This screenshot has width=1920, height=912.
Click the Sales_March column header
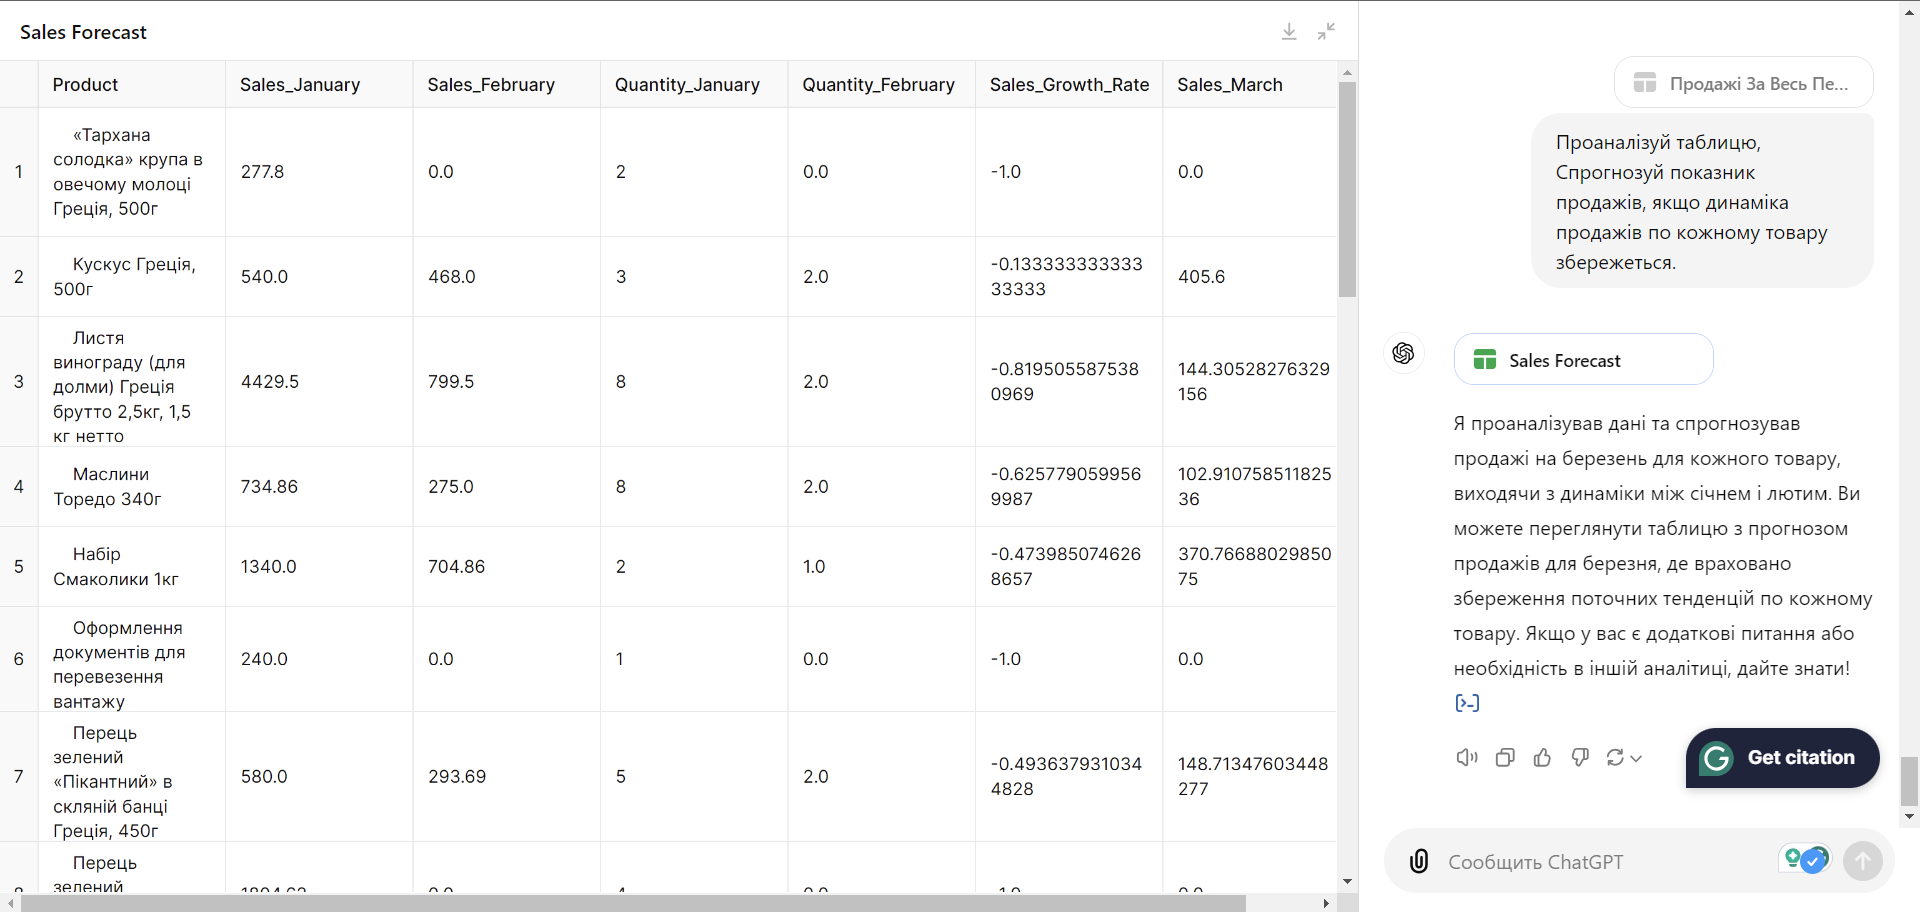(x=1229, y=85)
